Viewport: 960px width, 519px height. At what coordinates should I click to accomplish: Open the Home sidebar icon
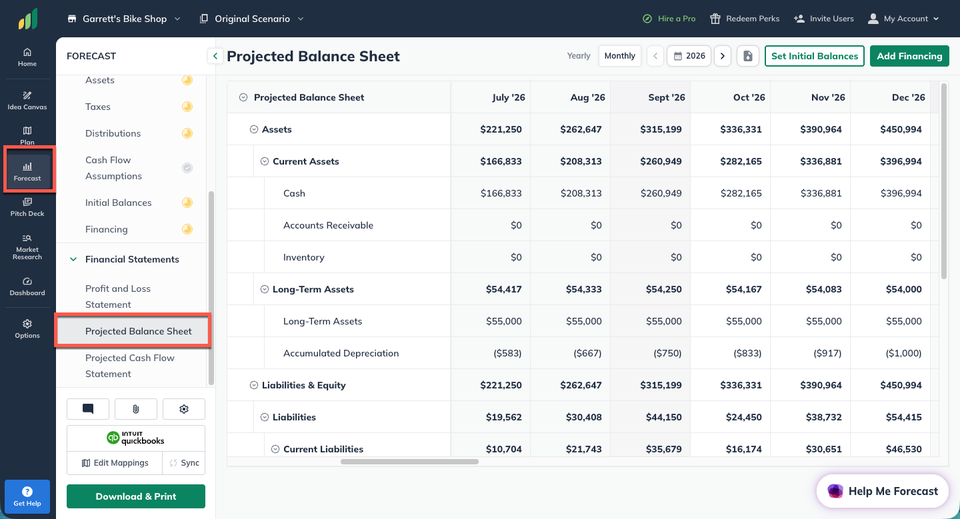pyautogui.click(x=27, y=57)
